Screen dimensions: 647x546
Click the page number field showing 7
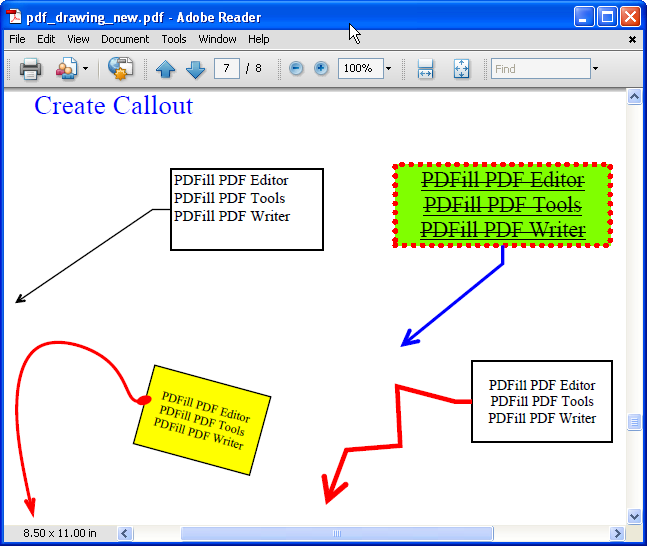pos(226,69)
